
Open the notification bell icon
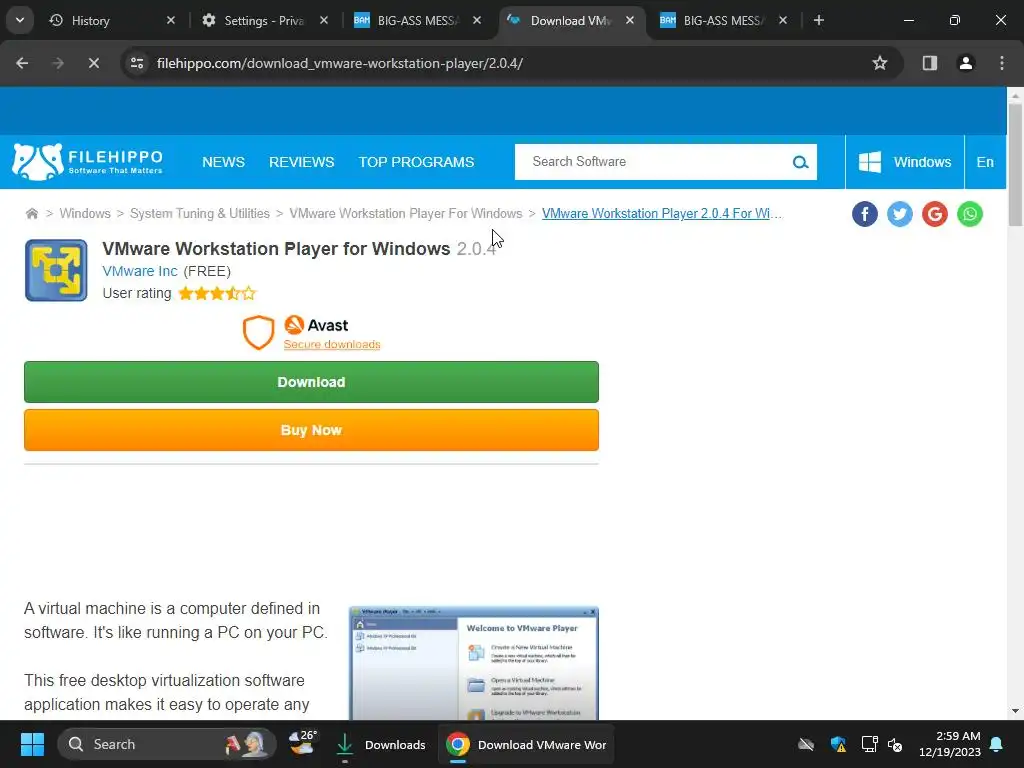997,744
